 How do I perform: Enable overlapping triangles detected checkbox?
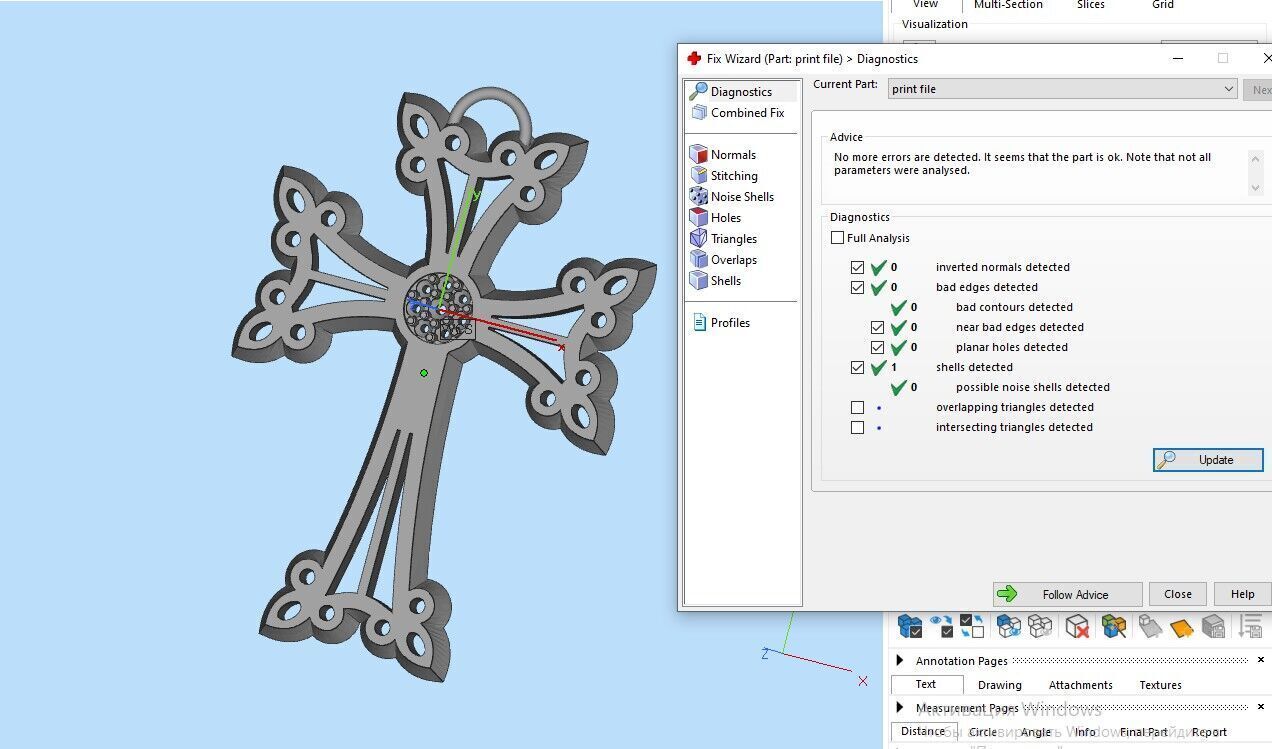click(857, 407)
